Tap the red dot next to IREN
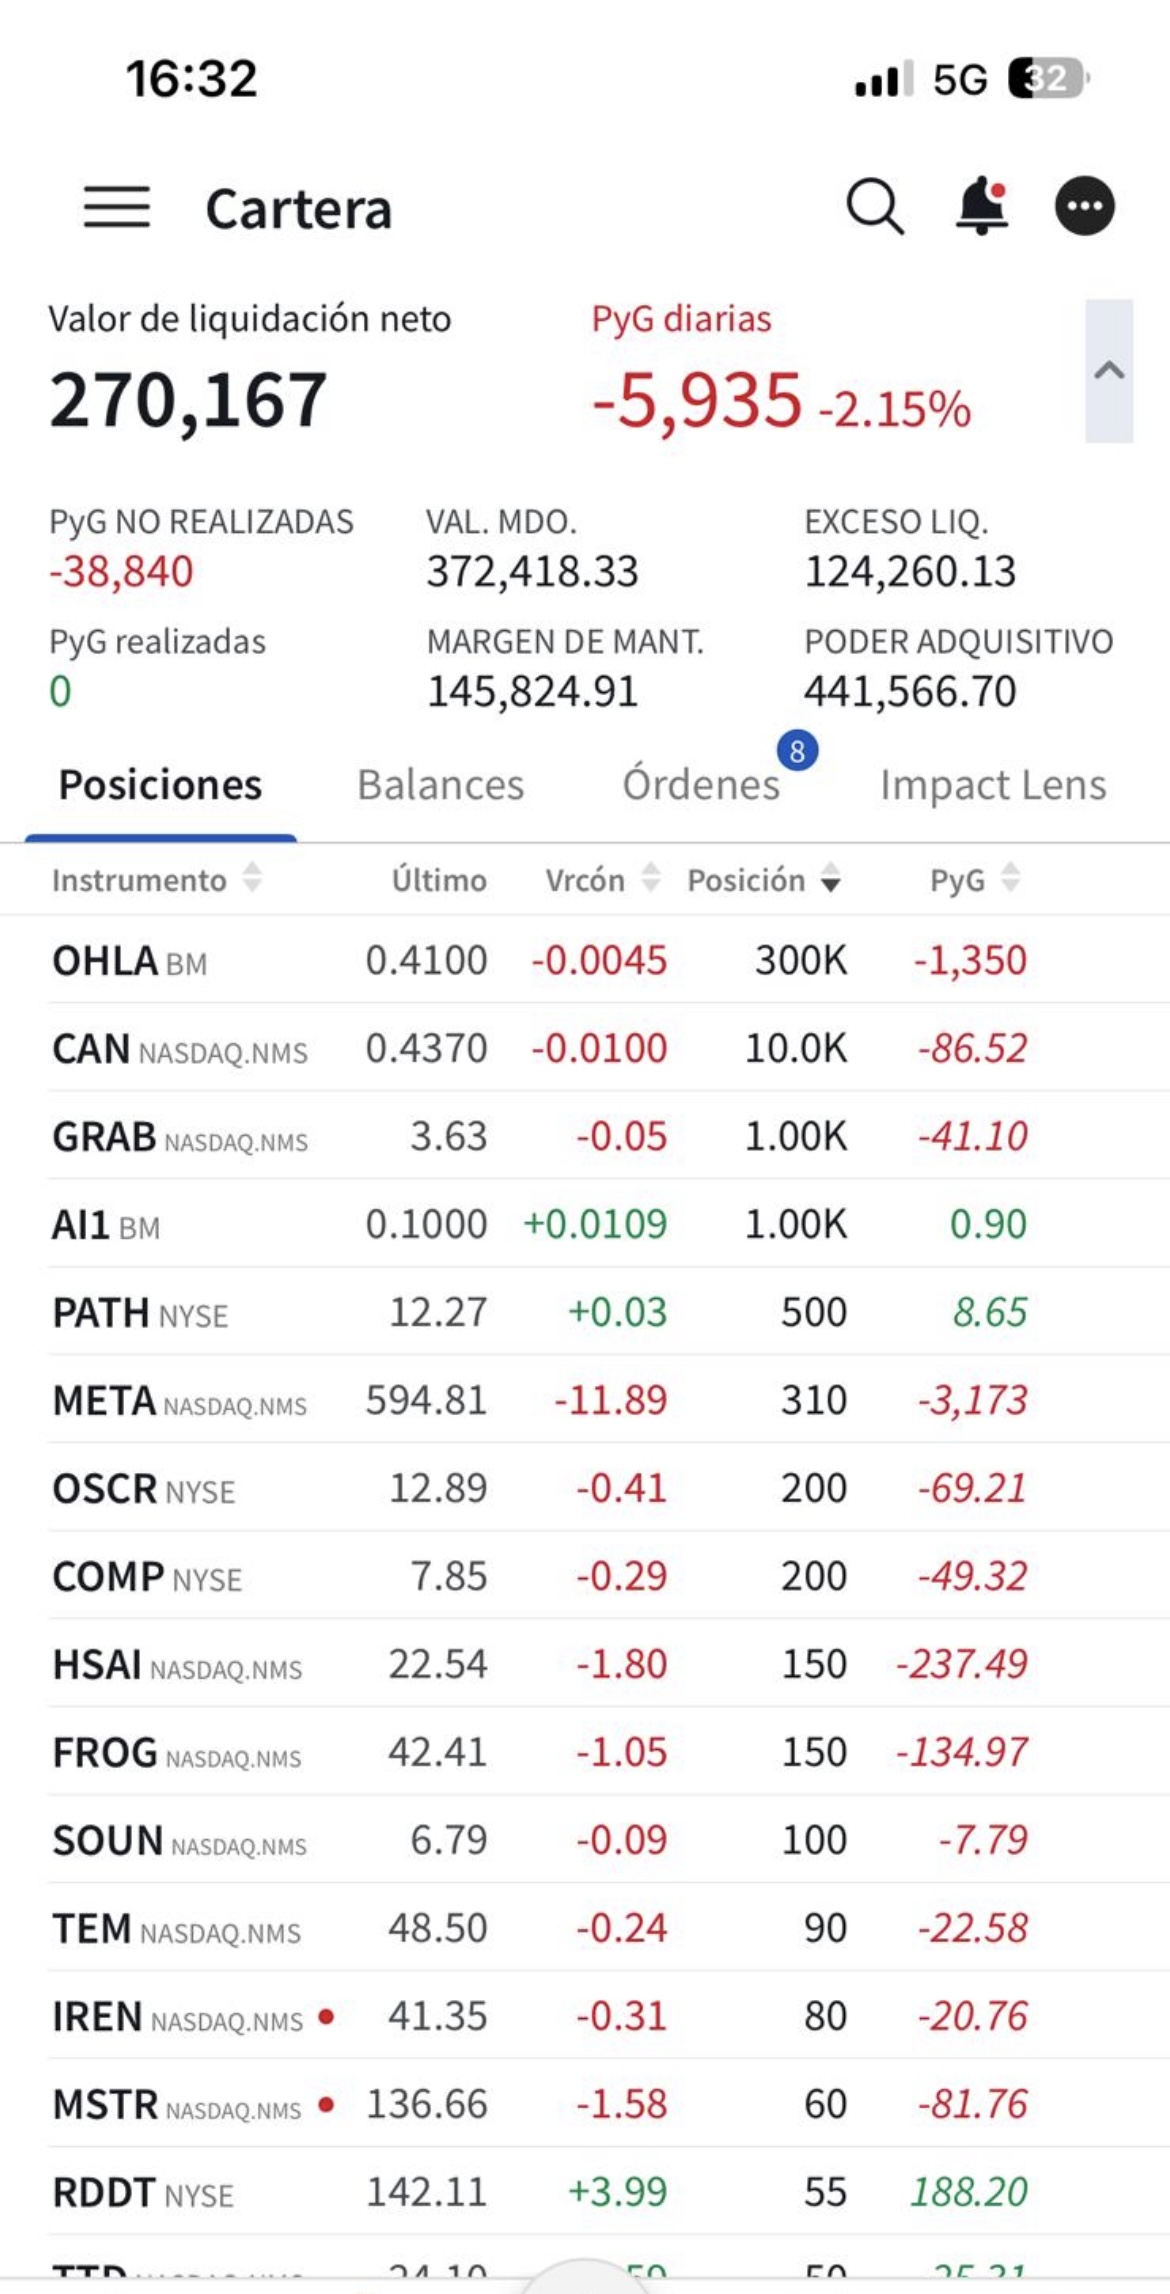Image resolution: width=1170 pixels, height=2294 pixels. click(326, 2016)
